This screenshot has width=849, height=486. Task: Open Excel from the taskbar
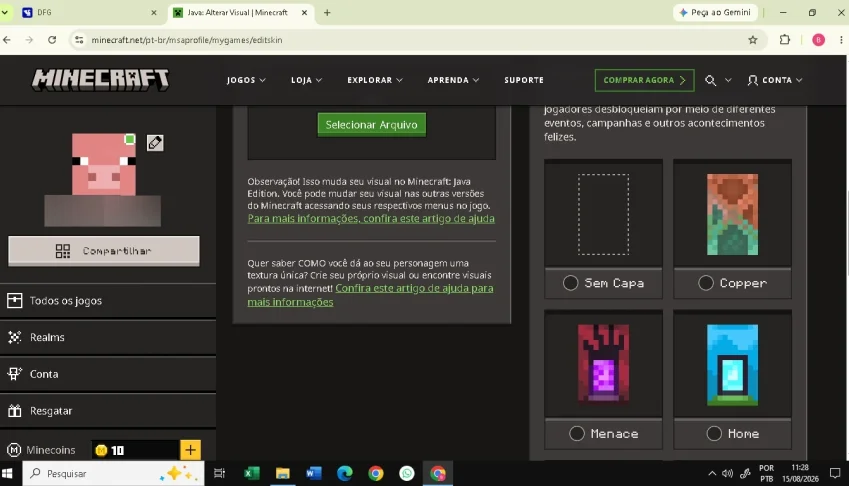(x=252, y=474)
